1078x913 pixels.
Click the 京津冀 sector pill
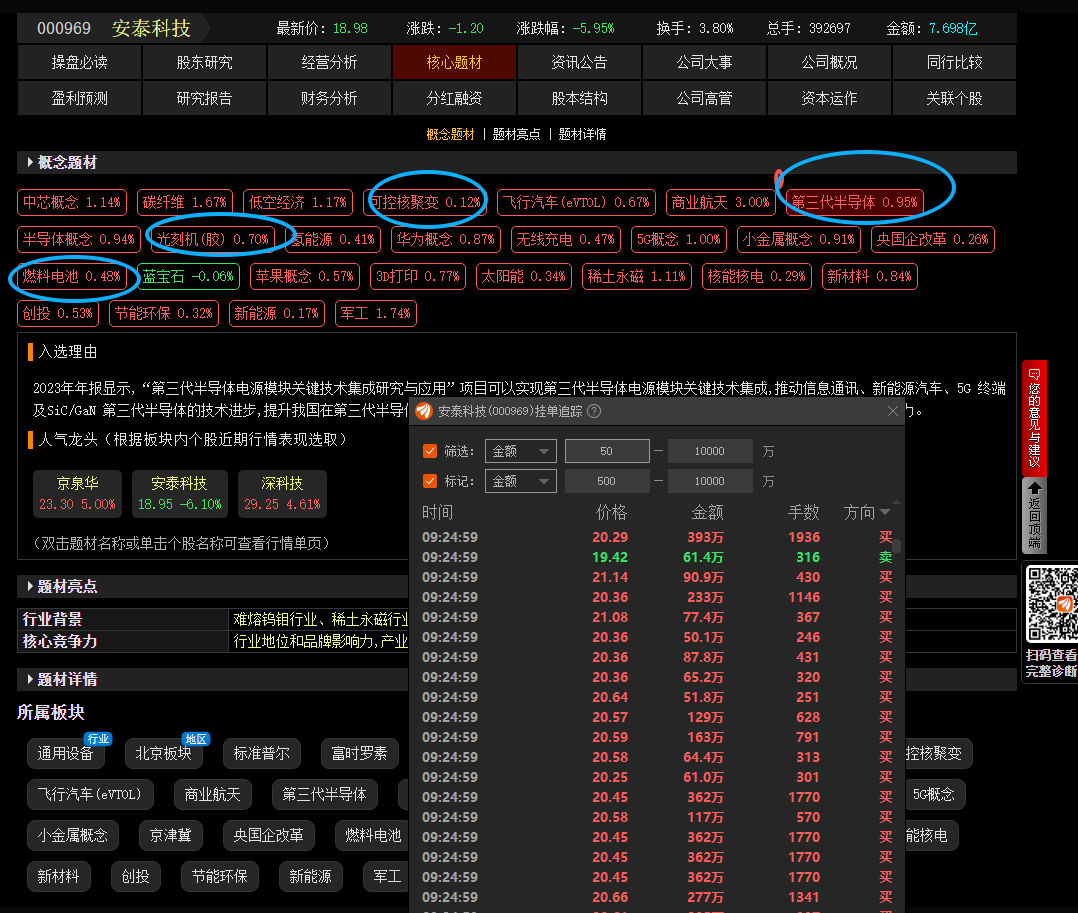tap(170, 835)
